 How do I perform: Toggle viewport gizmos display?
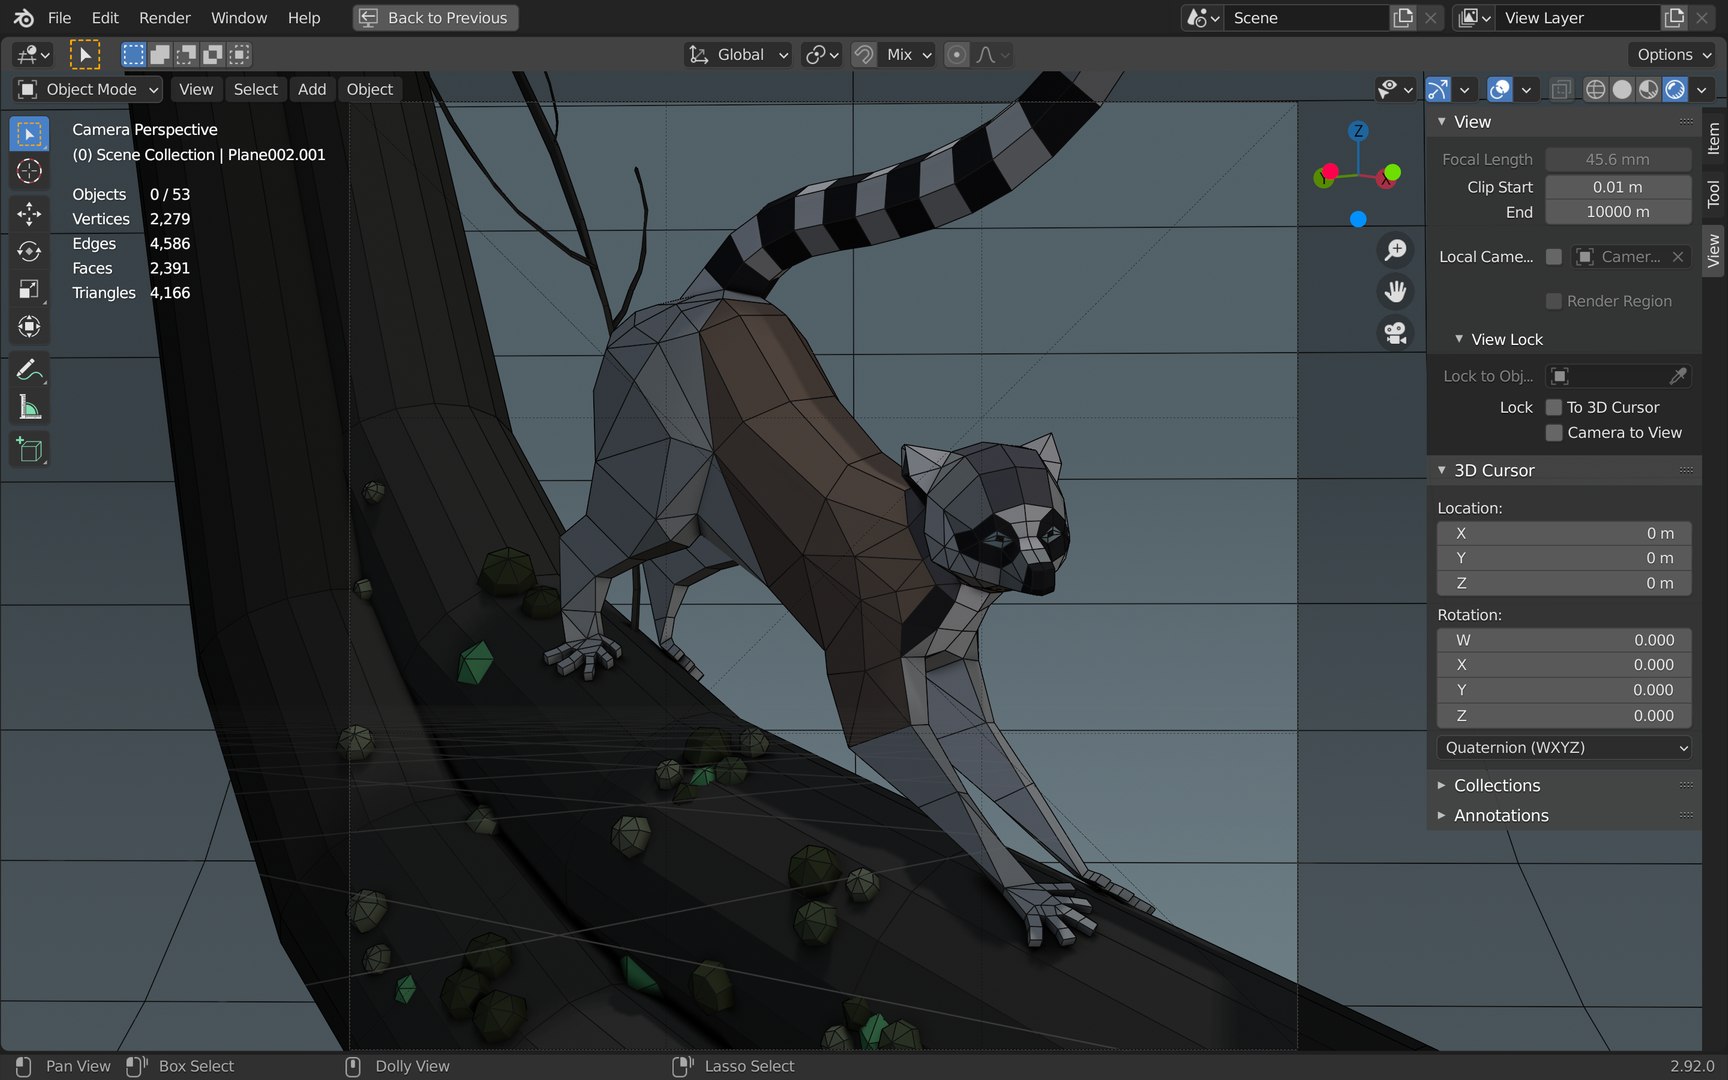tap(1437, 89)
